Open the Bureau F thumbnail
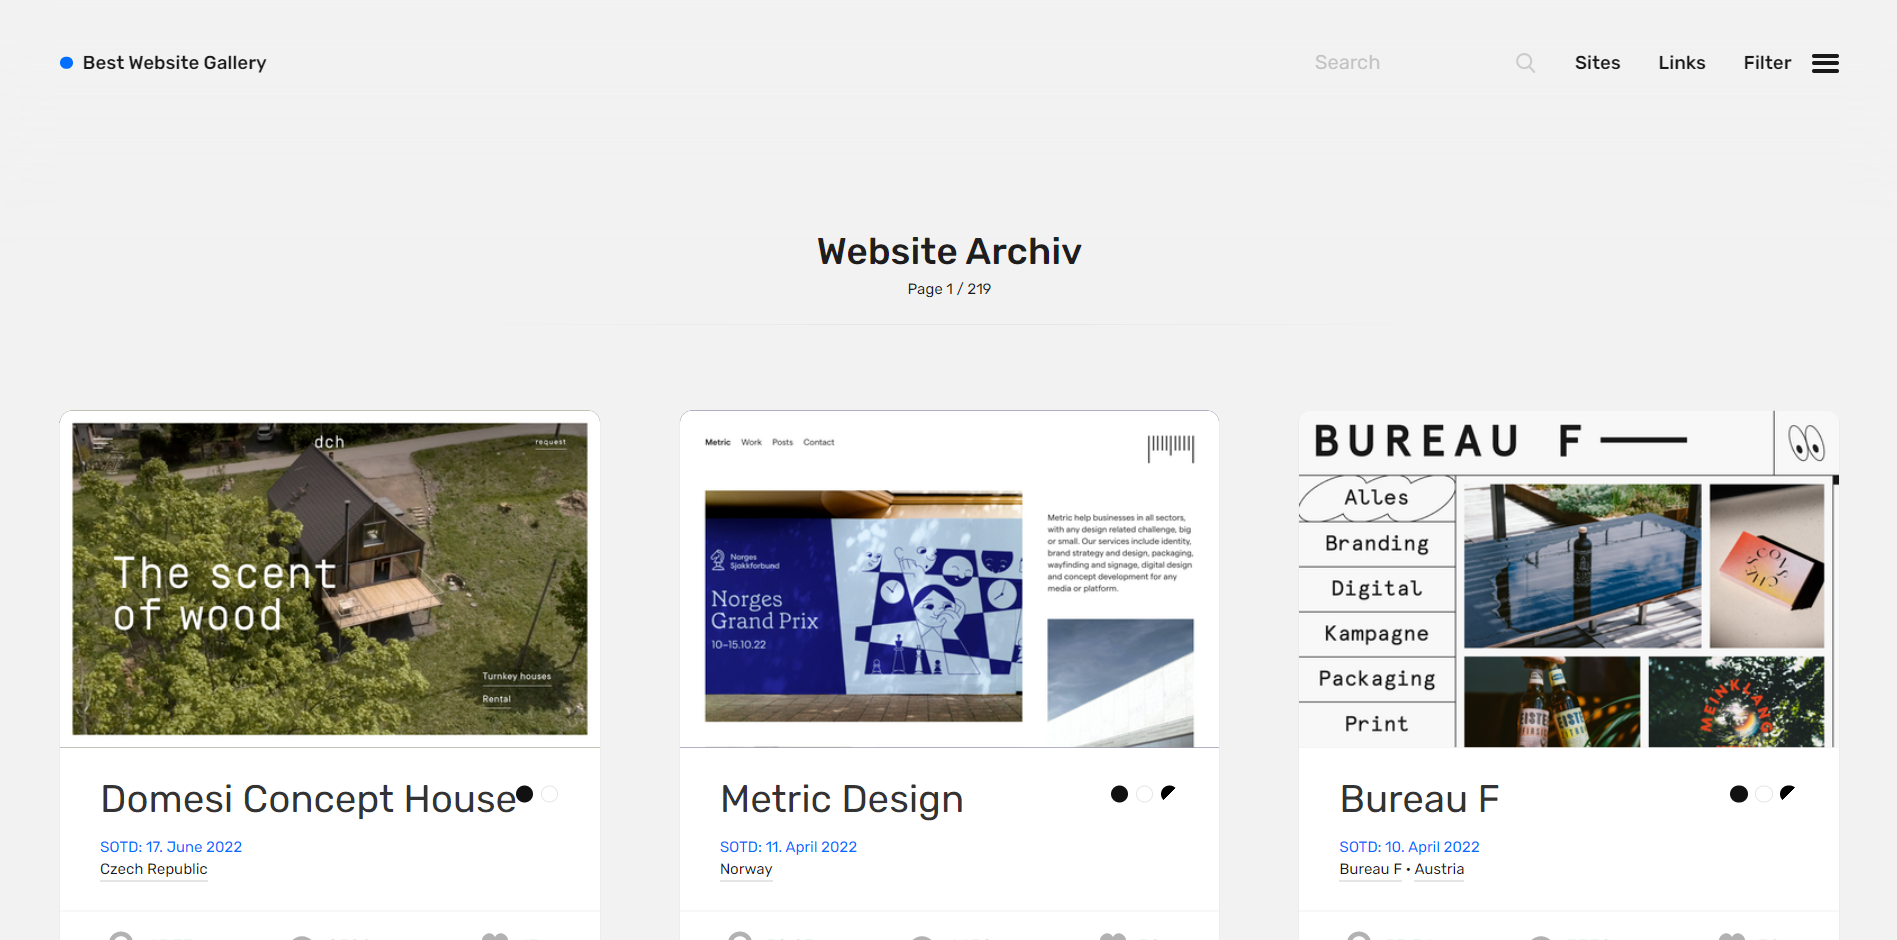Screen dimensions: 1897x940 click(1568, 579)
